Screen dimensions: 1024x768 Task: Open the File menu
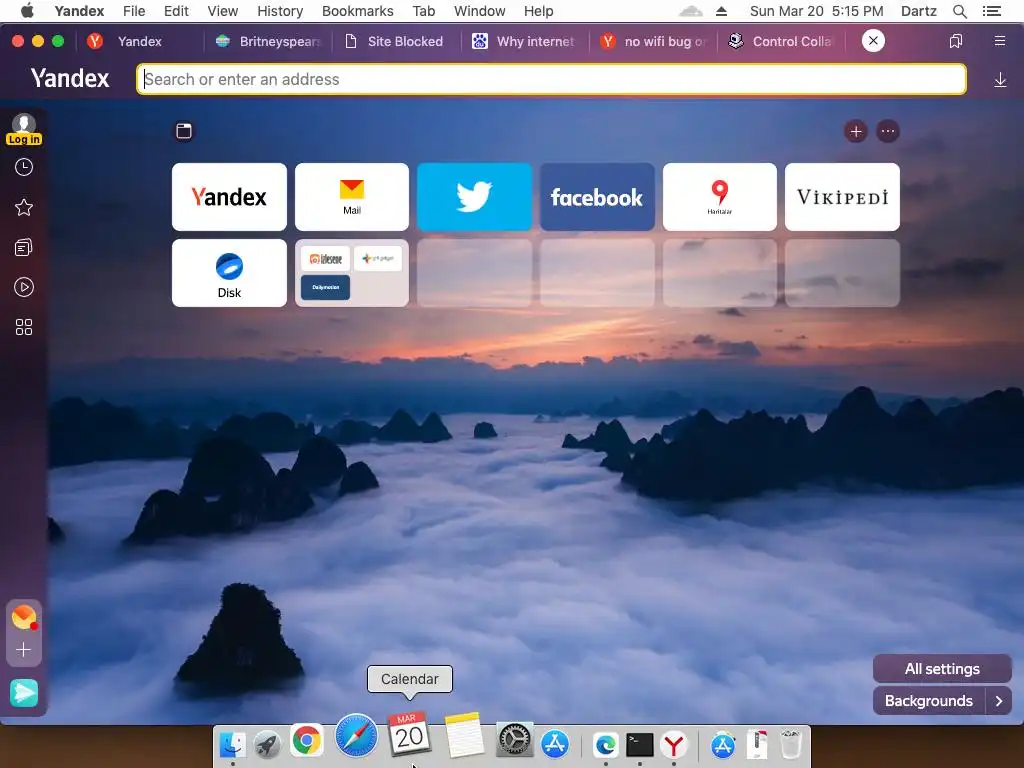134,11
